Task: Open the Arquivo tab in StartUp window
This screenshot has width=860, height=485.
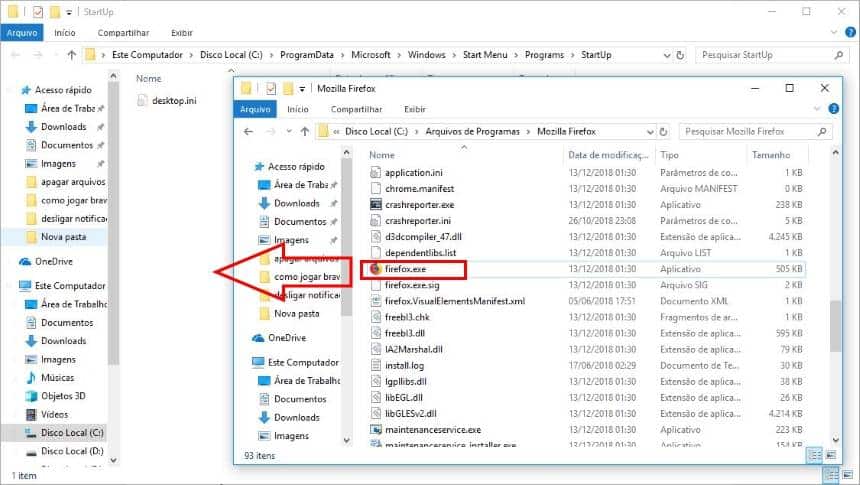Action: click(22, 33)
